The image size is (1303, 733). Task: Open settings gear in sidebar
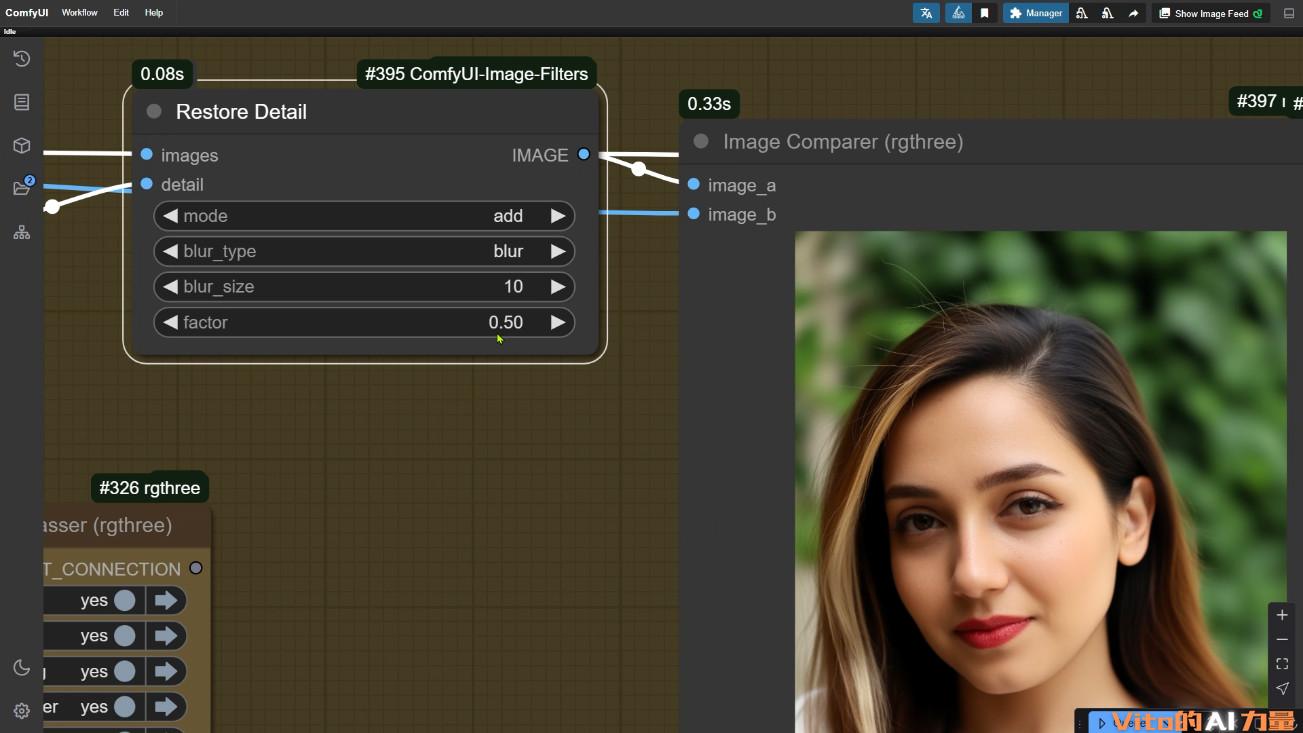(x=21, y=711)
